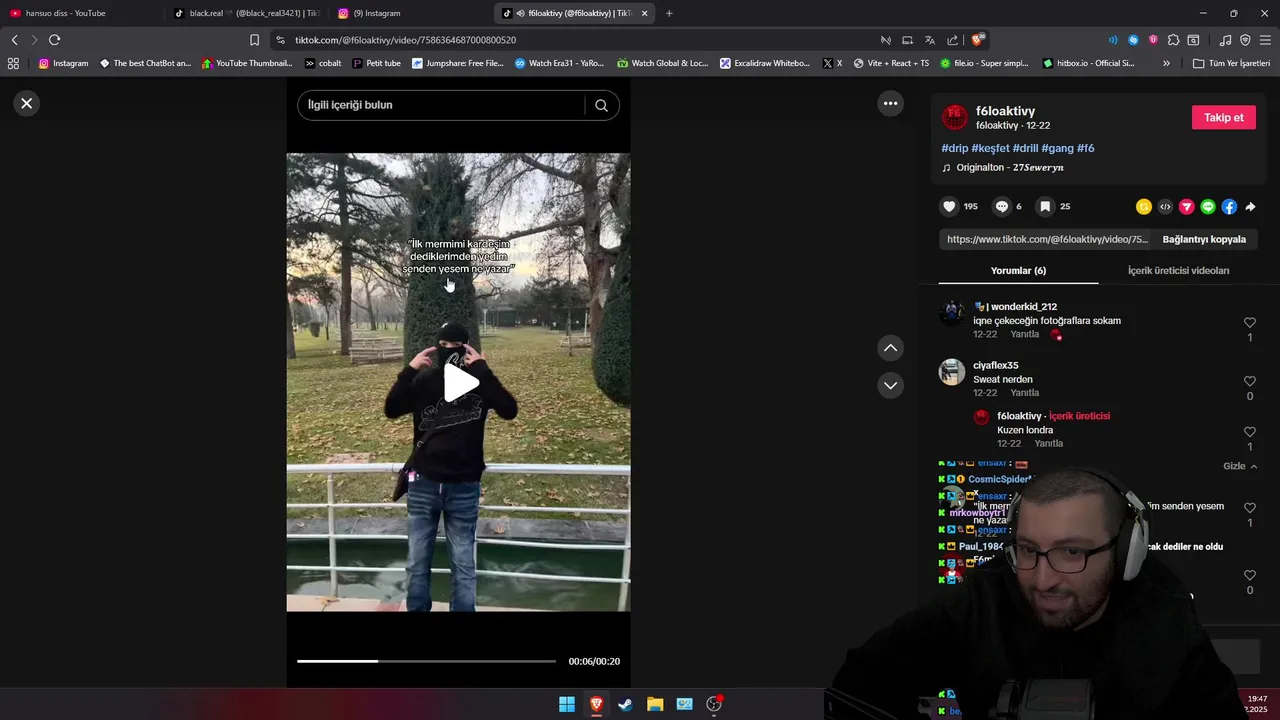The width and height of the screenshot is (1280, 720).
Task: Open the browser hamburger main menu
Action: pyautogui.click(x=1266, y=40)
